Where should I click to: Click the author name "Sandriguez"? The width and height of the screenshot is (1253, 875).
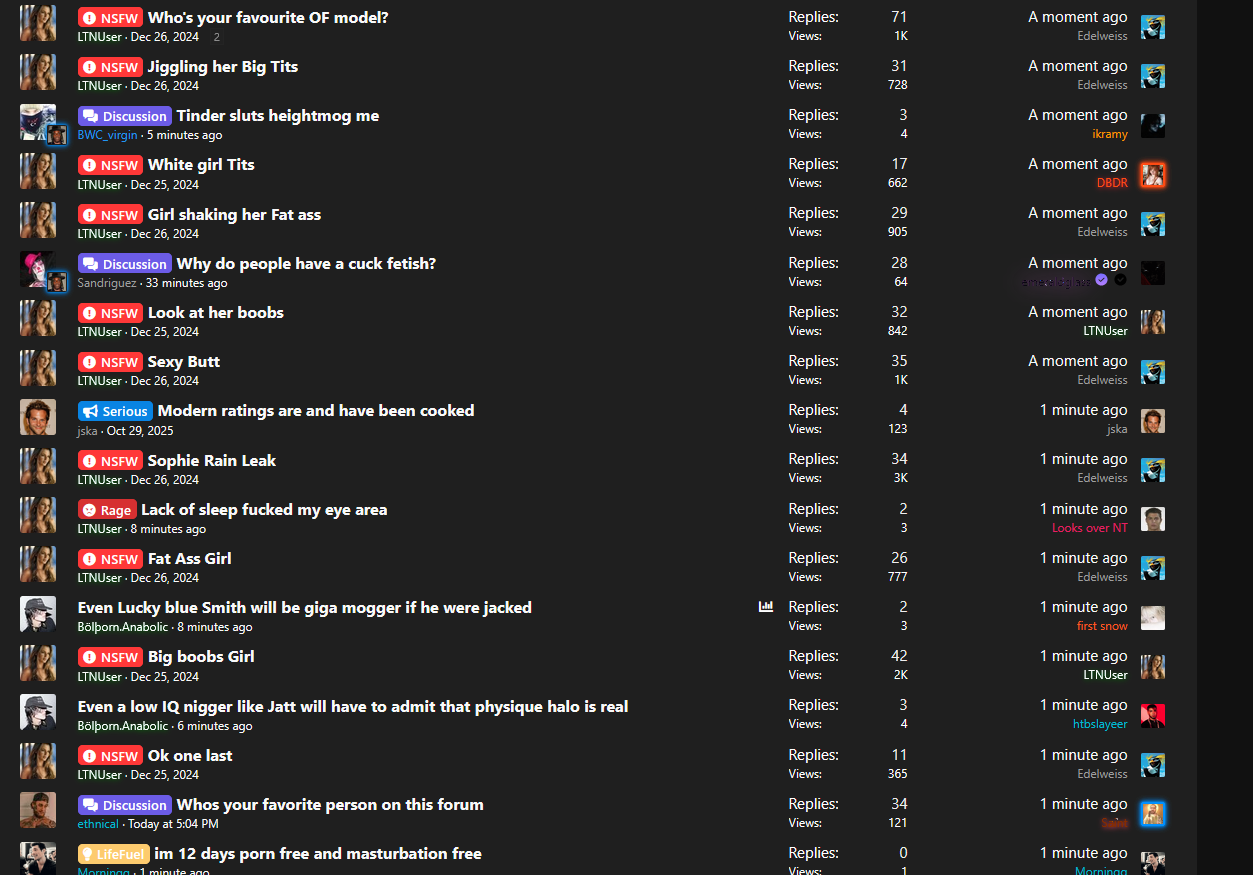[x=107, y=283]
